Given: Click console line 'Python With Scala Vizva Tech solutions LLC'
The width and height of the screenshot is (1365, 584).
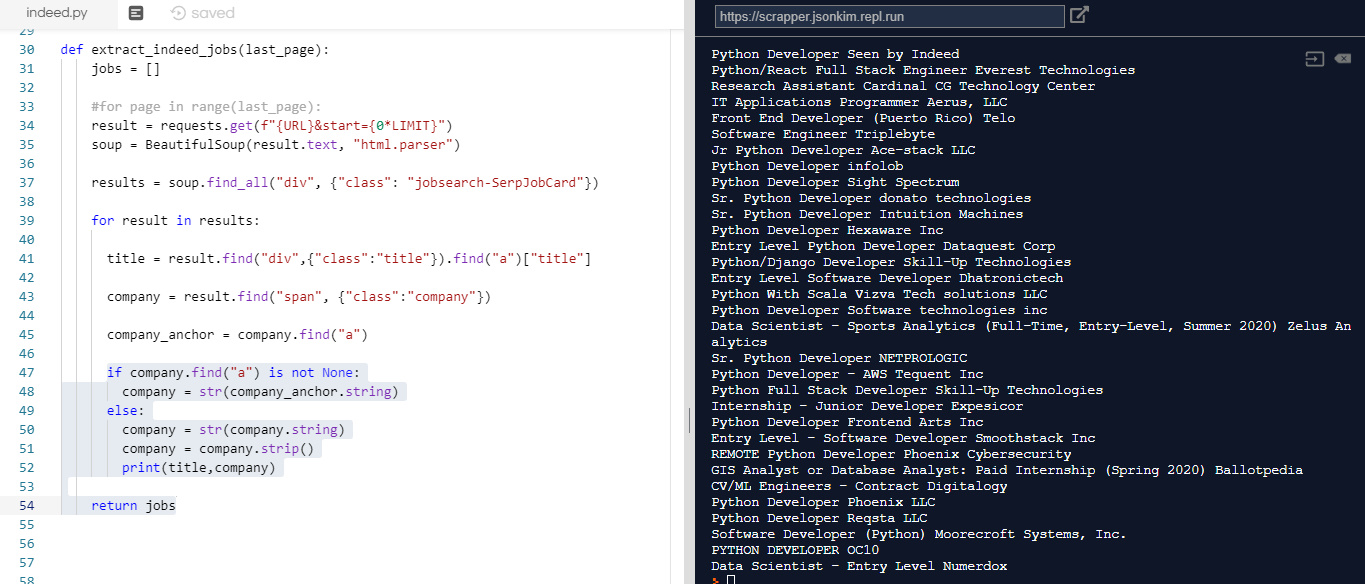Looking at the screenshot, I should [x=879, y=294].
